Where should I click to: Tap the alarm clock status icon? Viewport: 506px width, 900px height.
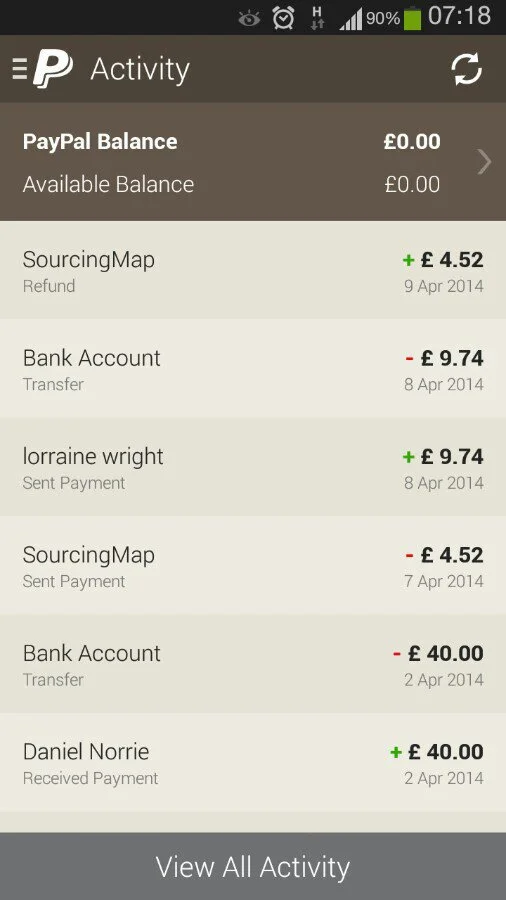click(x=283, y=18)
